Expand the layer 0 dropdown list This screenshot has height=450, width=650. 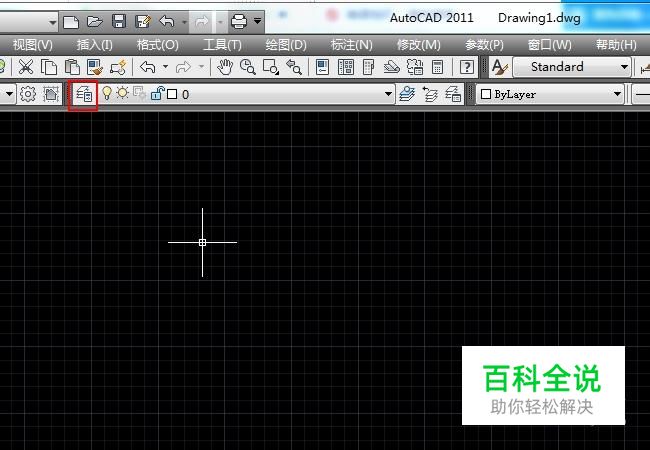click(388, 94)
